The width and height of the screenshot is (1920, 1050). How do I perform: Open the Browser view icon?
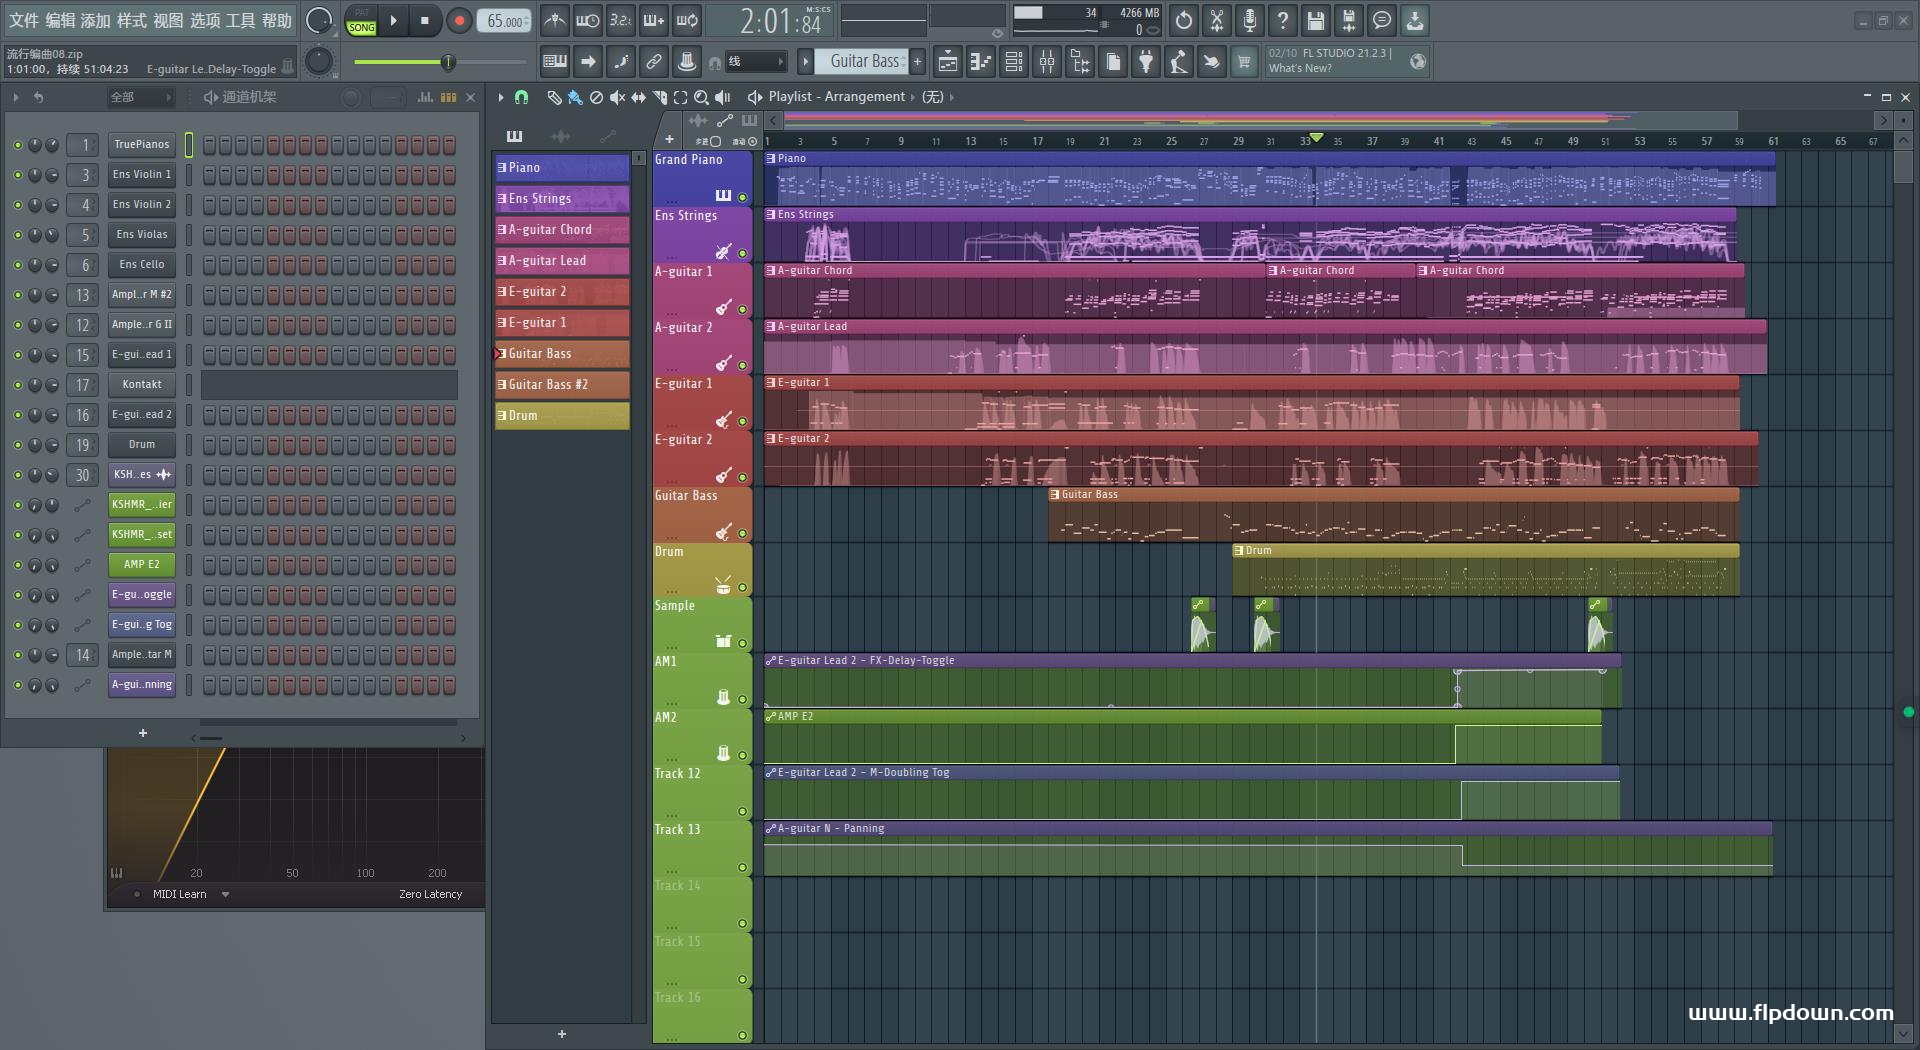pyautogui.click(x=1080, y=62)
